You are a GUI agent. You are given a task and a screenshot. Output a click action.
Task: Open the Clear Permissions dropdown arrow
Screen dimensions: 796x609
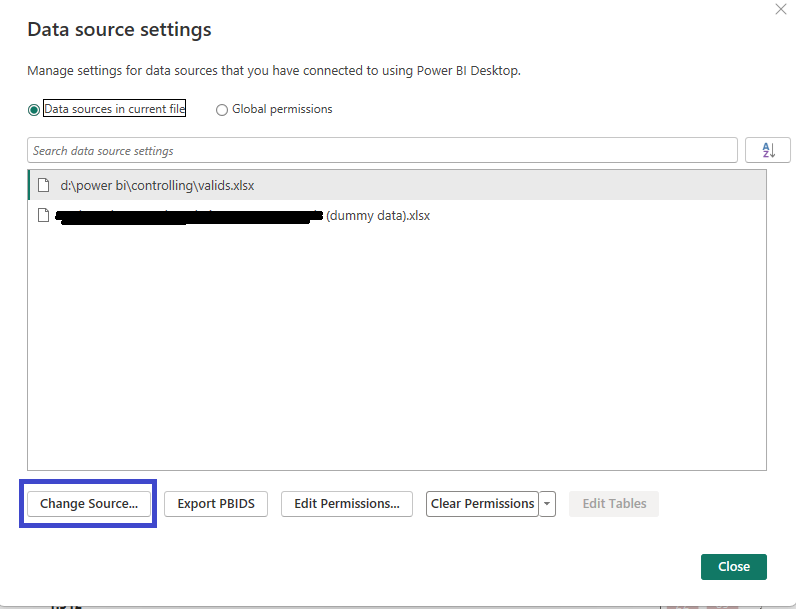[547, 504]
